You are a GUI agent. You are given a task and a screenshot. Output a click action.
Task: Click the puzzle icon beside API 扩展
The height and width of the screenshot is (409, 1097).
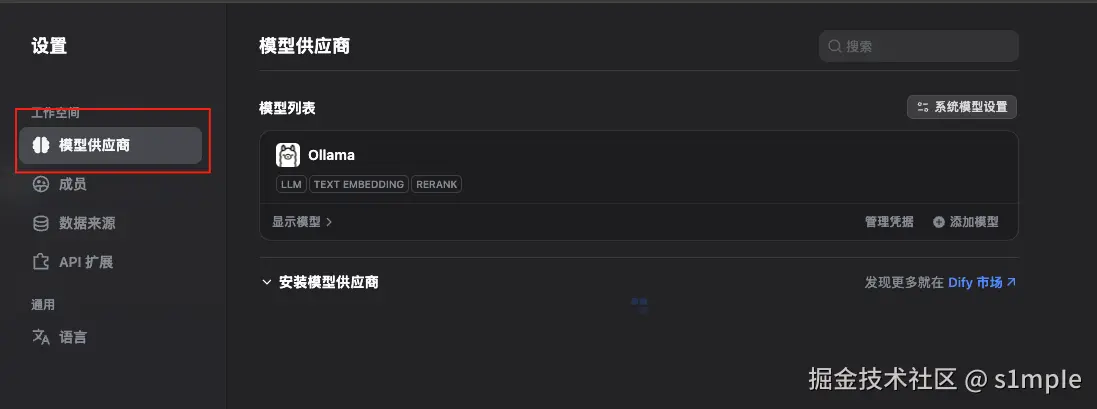[x=41, y=262]
